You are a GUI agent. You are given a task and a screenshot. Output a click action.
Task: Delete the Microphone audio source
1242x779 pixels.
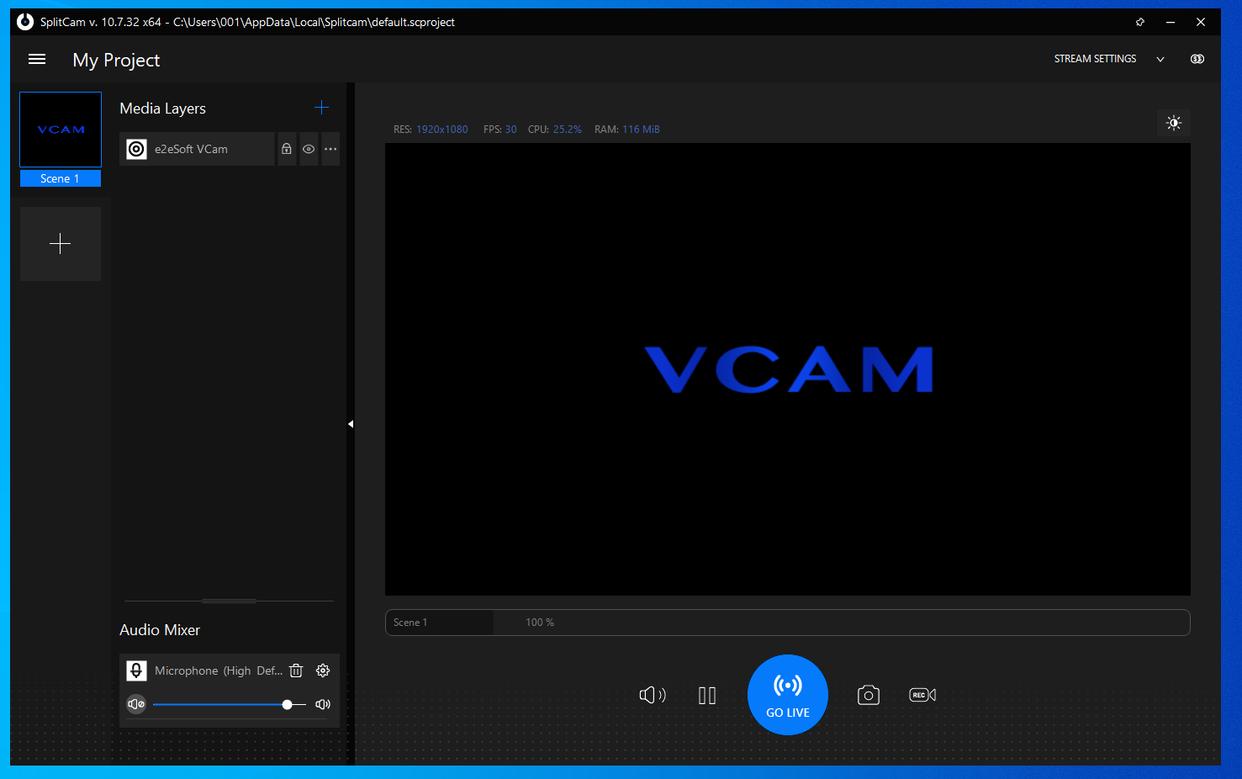[x=296, y=671]
